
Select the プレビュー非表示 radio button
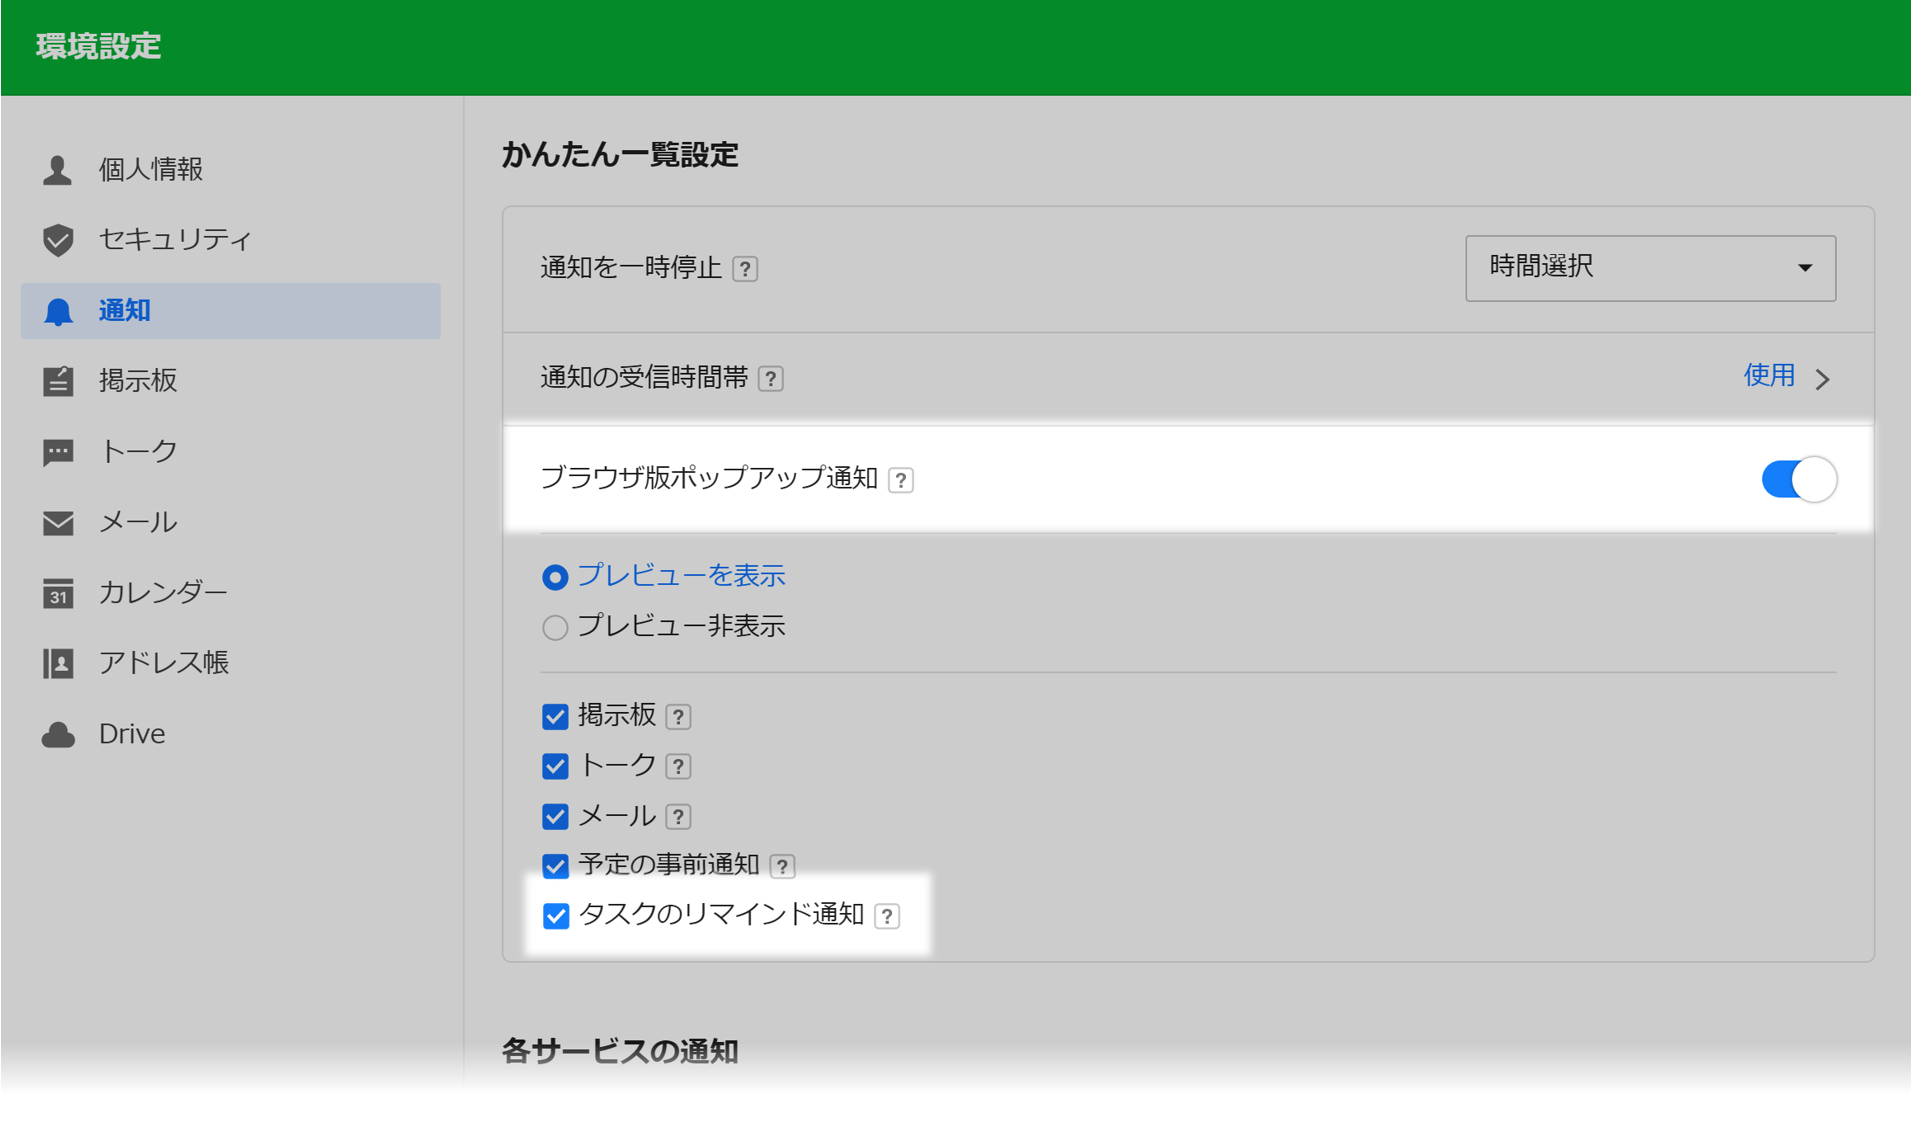(555, 627)
